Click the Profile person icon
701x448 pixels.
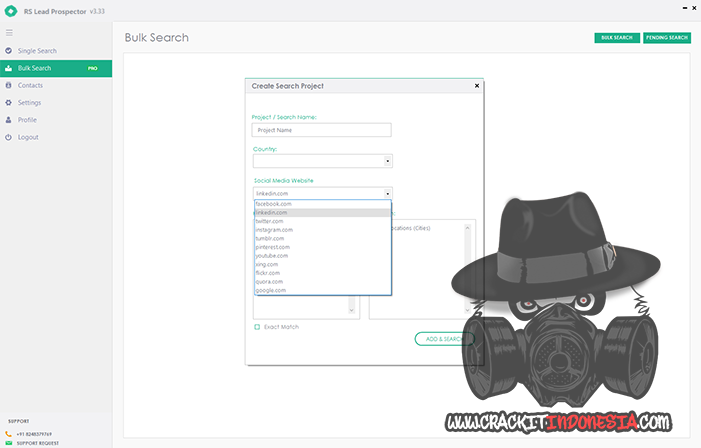[9, 119]
